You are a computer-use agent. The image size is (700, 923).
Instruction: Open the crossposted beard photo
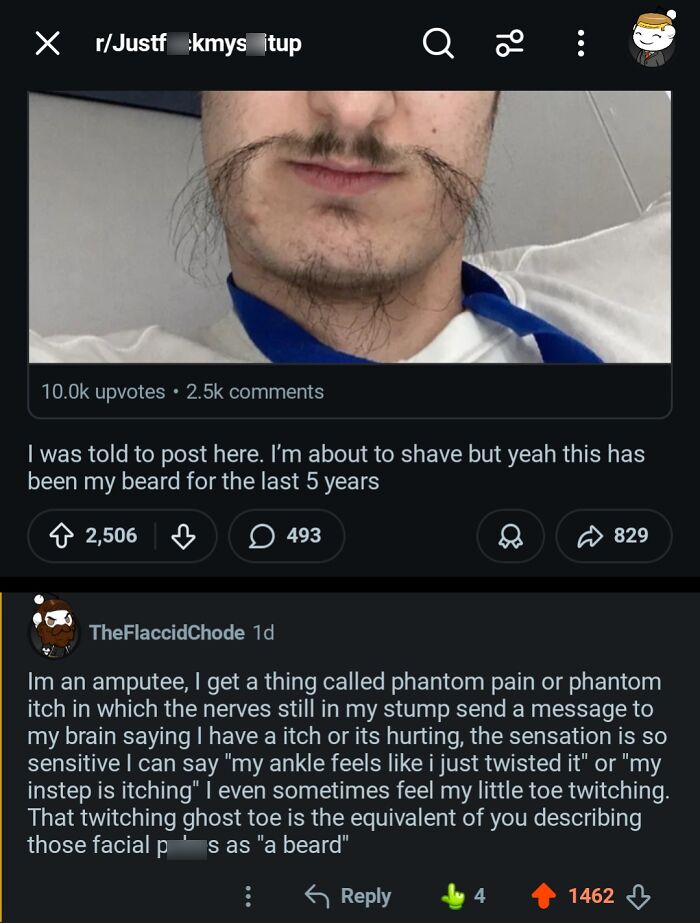[x=350, y=227]
